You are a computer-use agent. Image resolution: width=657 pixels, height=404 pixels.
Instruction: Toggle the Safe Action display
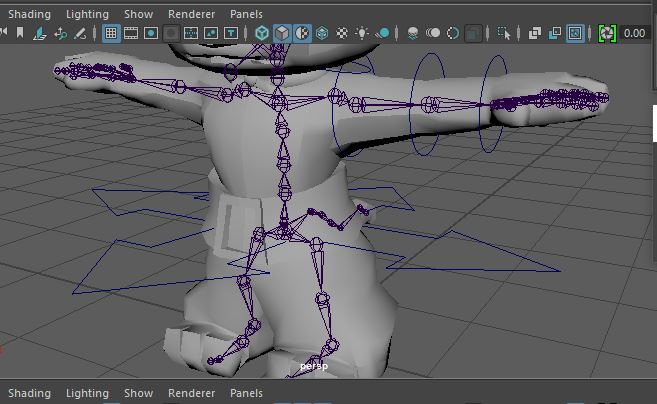[211, 33]
